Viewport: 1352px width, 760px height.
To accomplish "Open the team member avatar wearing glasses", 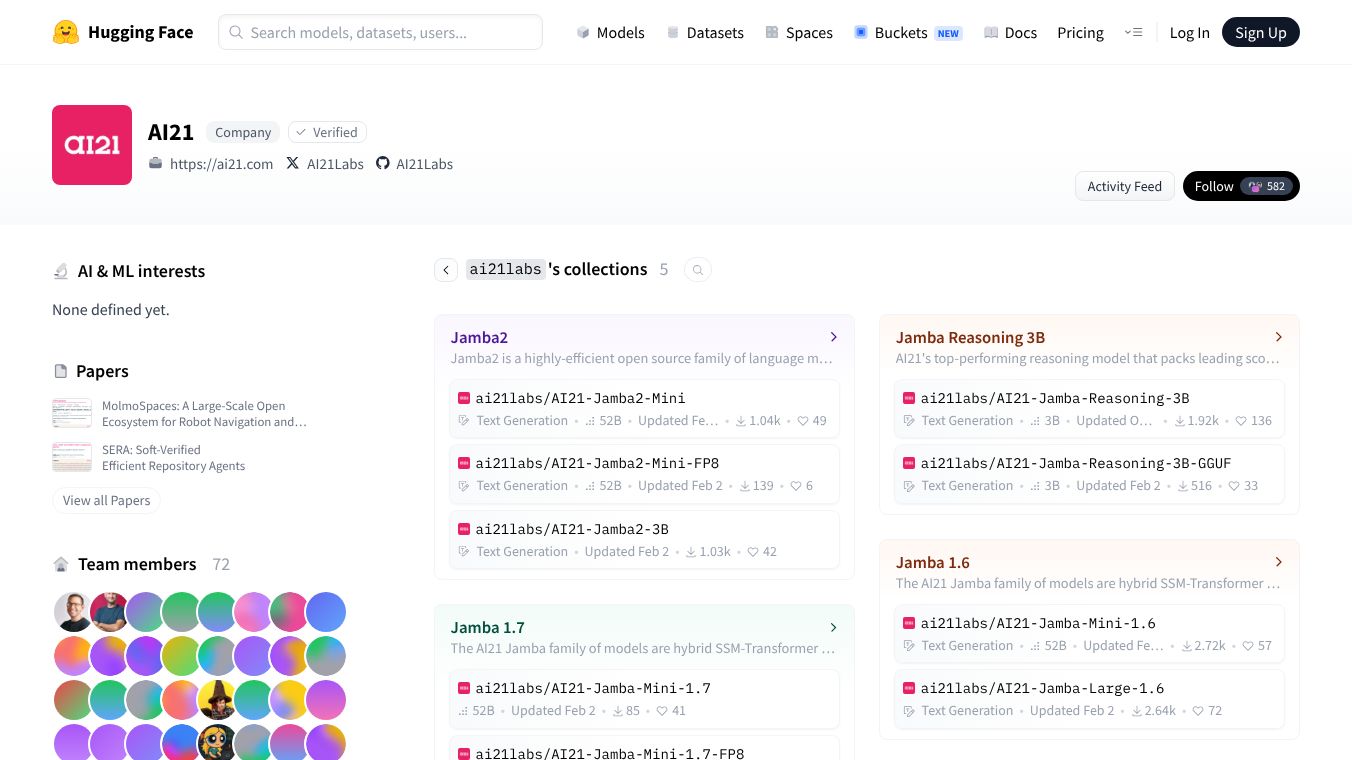I will pos(73,612).
